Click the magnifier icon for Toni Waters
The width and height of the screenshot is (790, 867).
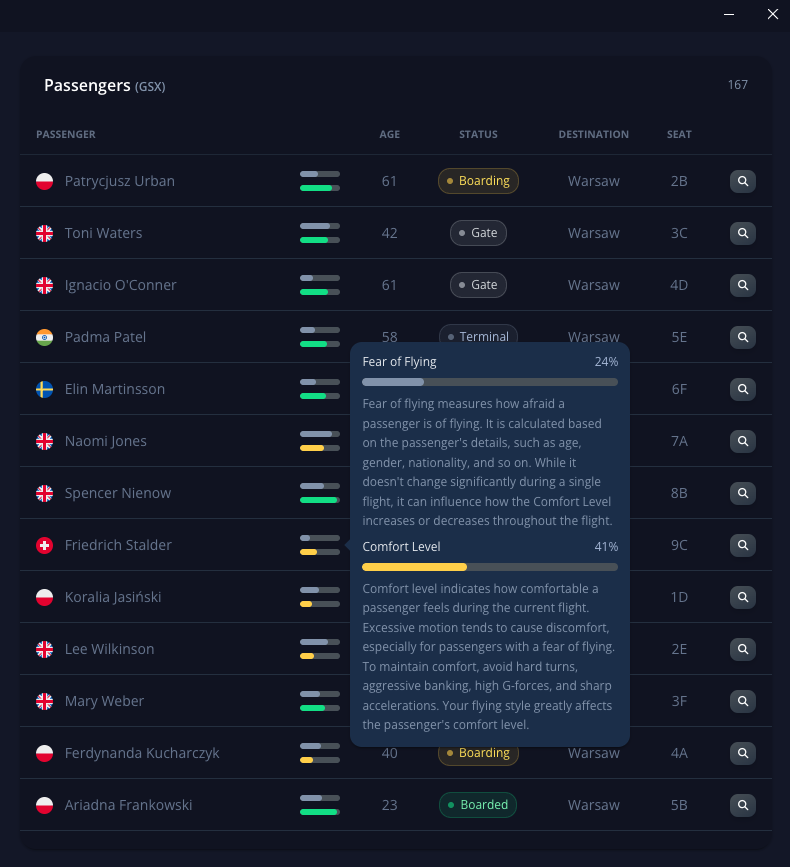(x=742, y=233)
